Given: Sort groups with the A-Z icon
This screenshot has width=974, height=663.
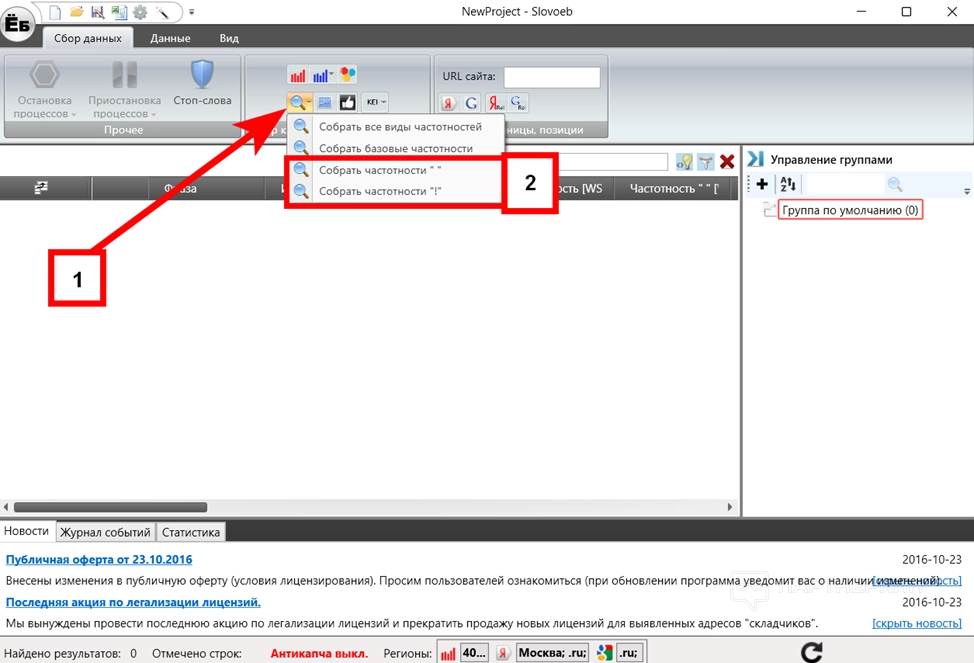Looking at the screenshot, I should (x=788, y=184).
